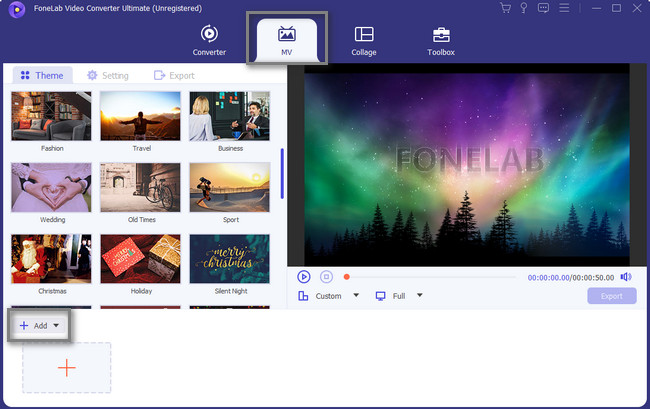This screenshot has height=409, width=650.
Task: Click the red plus placeholder box
Action: pos(66,368)
